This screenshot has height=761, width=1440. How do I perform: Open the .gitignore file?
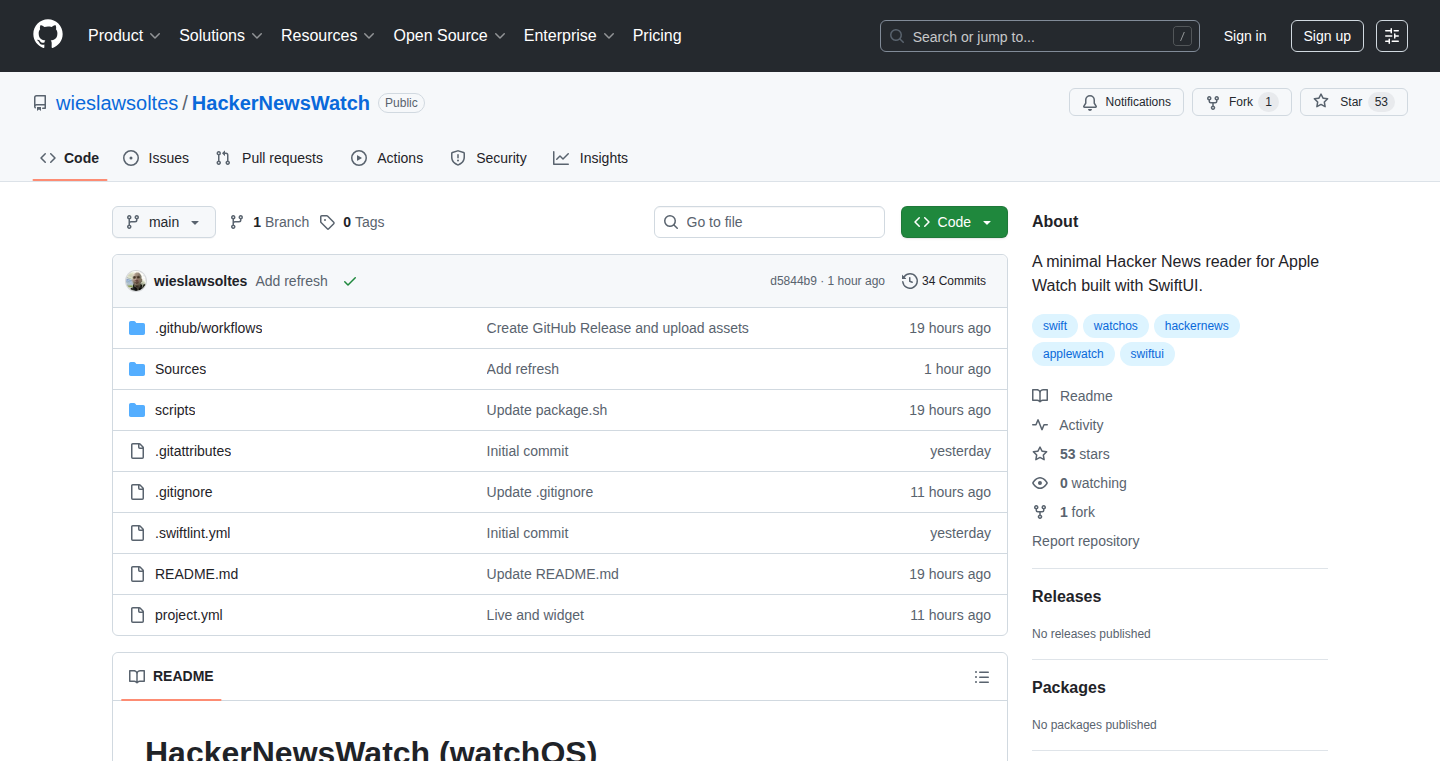183,492
